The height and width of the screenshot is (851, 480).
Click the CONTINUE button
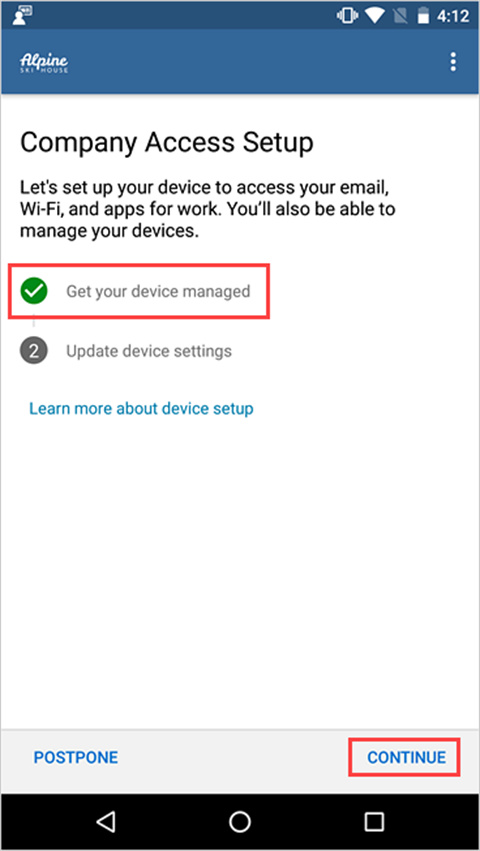click(406, 757)
